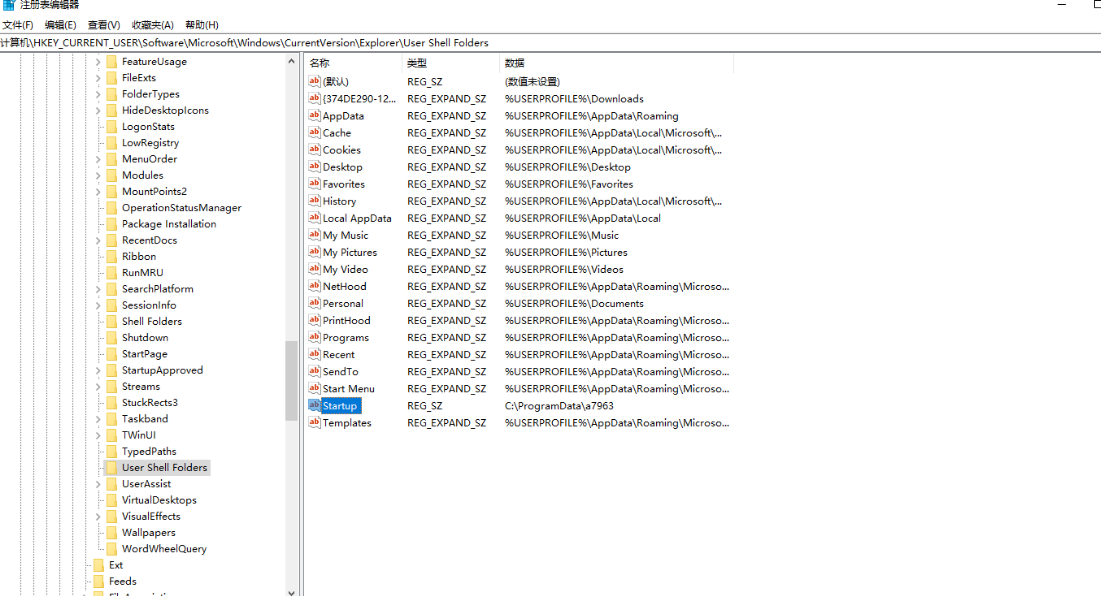Click the registry path address bar
Viewport: 1101px width, 596px height.
tap(550, 43)
